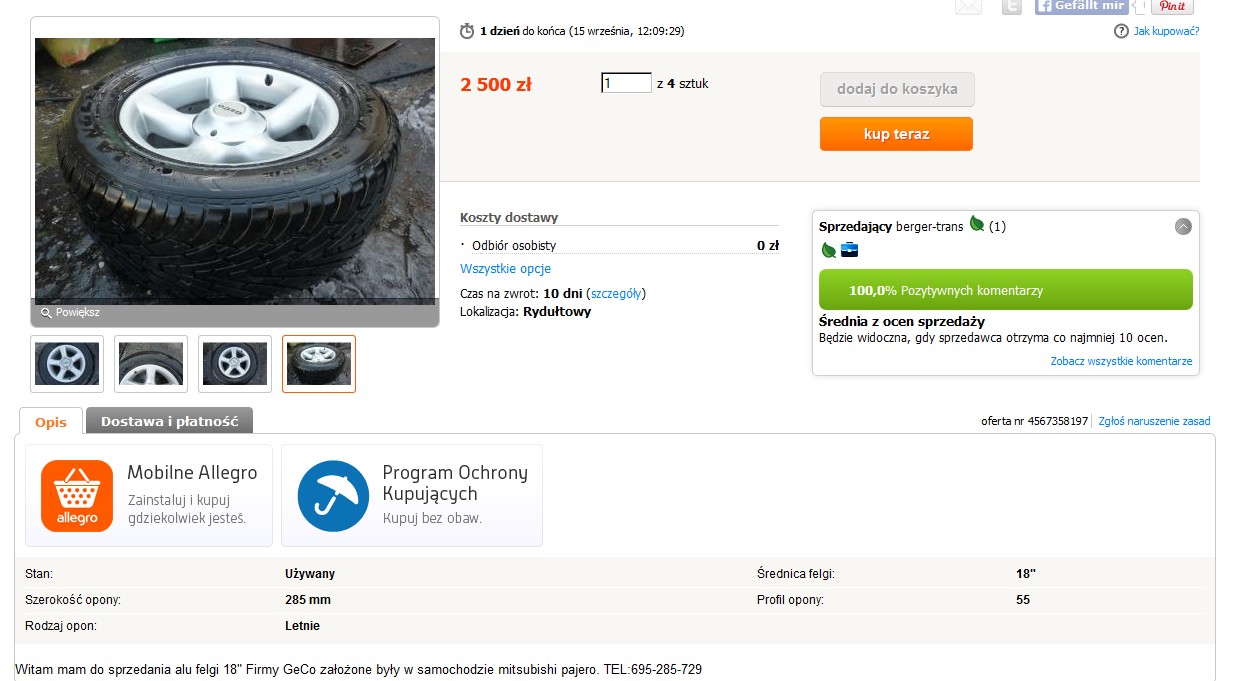Click Zobacz wszystkie komentarze link

click(x=1121, y=361)
